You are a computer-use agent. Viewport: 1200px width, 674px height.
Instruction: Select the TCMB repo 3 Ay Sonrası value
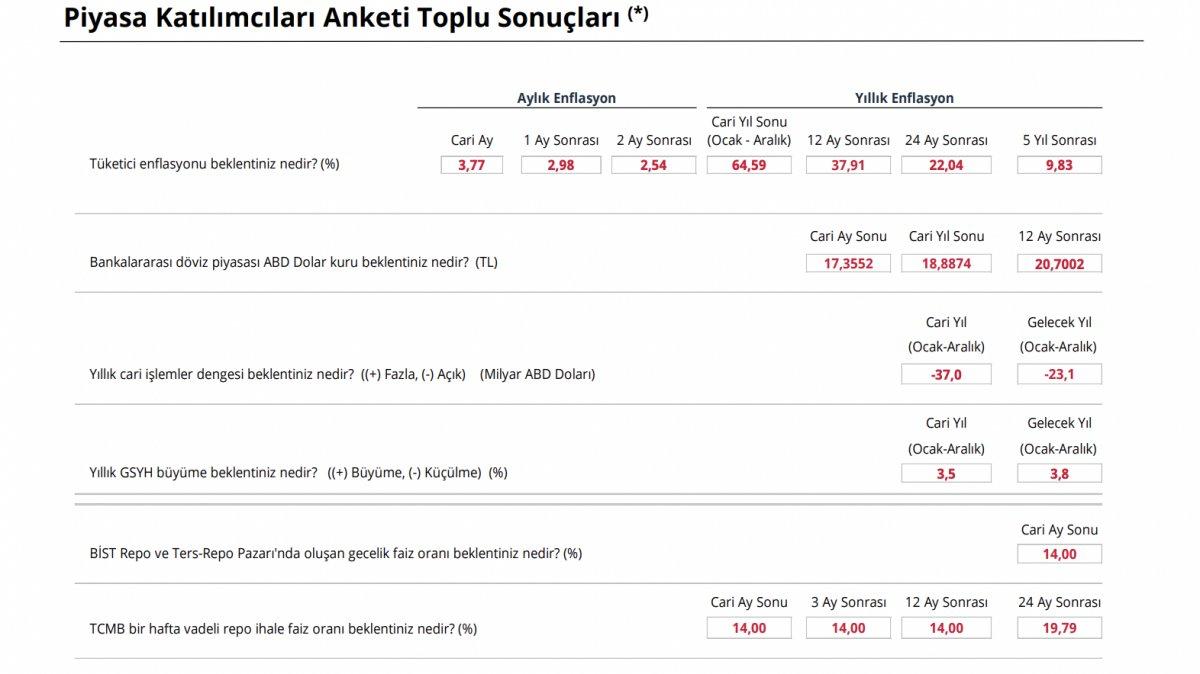tap(848, 628)
